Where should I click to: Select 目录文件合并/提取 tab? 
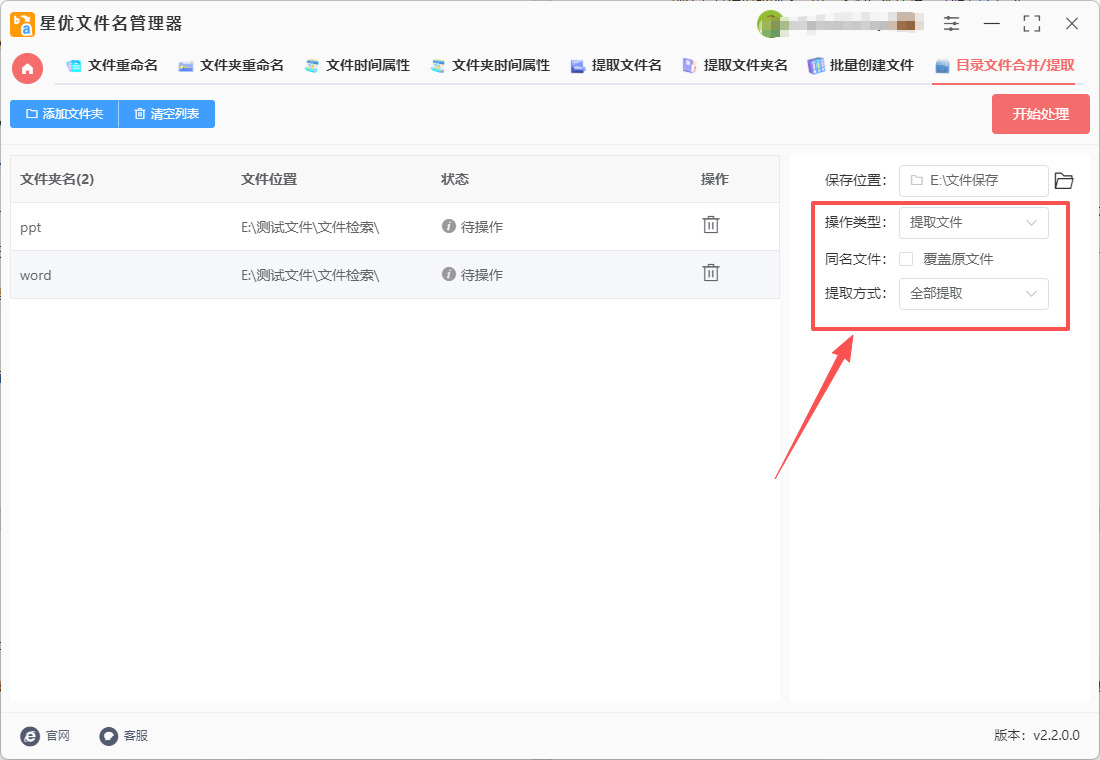(1005, 66)
